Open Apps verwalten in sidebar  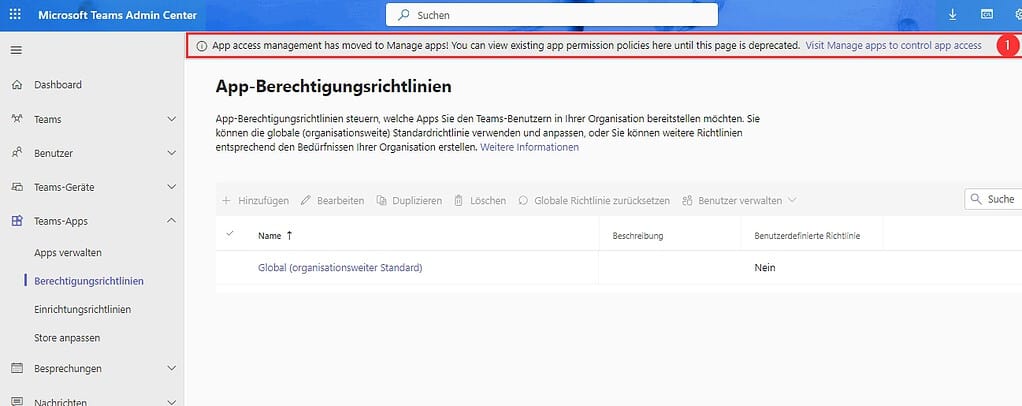[x=68, y=253]
